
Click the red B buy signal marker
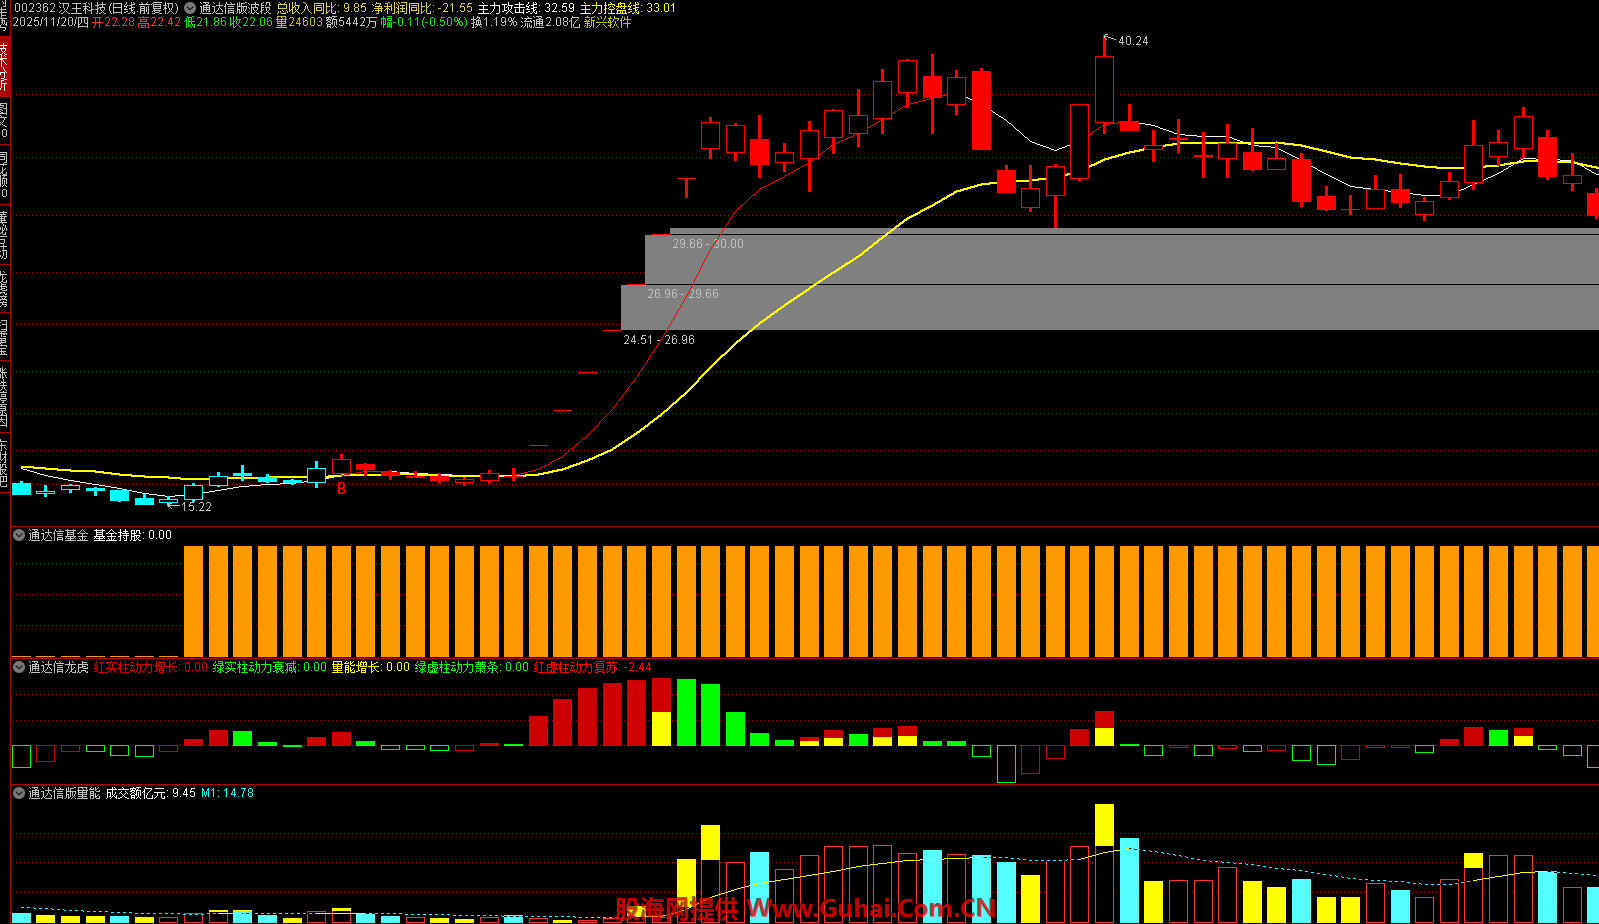click(341, 489)
